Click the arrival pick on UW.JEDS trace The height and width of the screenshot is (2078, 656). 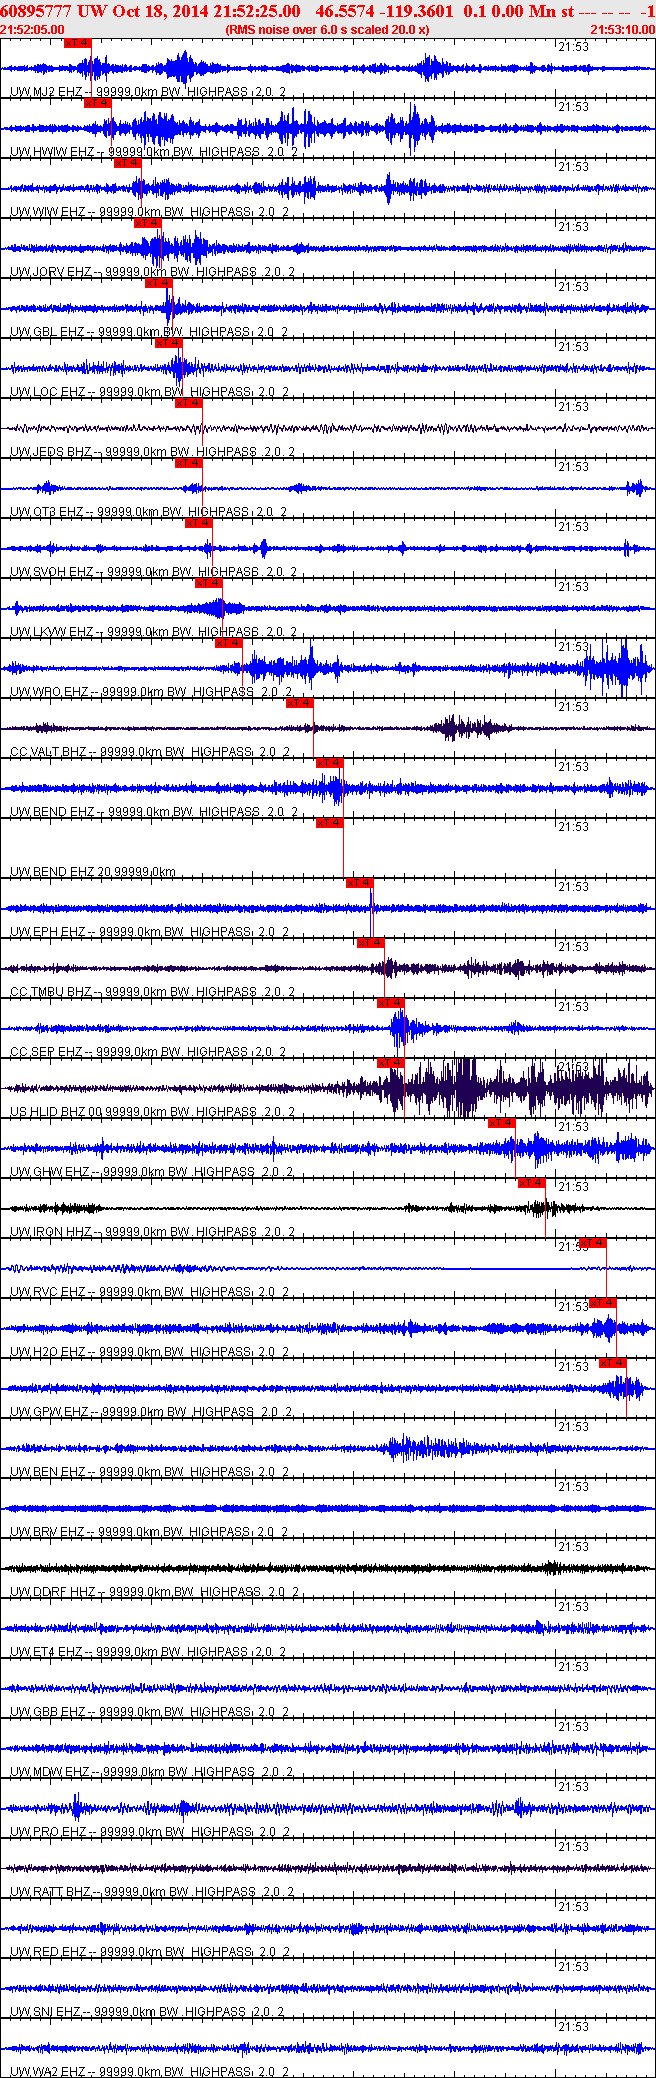point(188,403)
